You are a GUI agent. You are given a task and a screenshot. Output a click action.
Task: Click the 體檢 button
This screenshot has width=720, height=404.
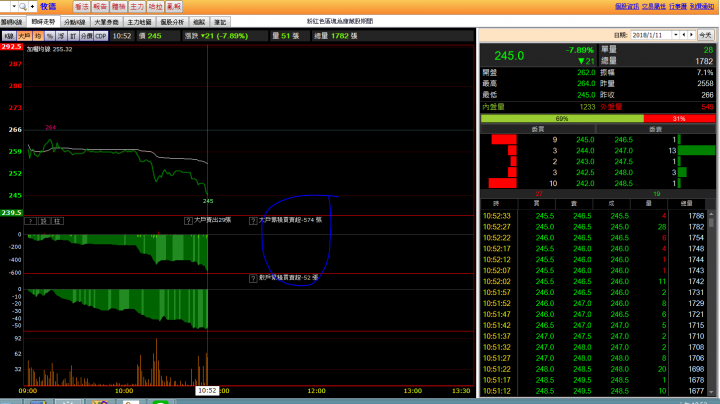coord(118,6)
